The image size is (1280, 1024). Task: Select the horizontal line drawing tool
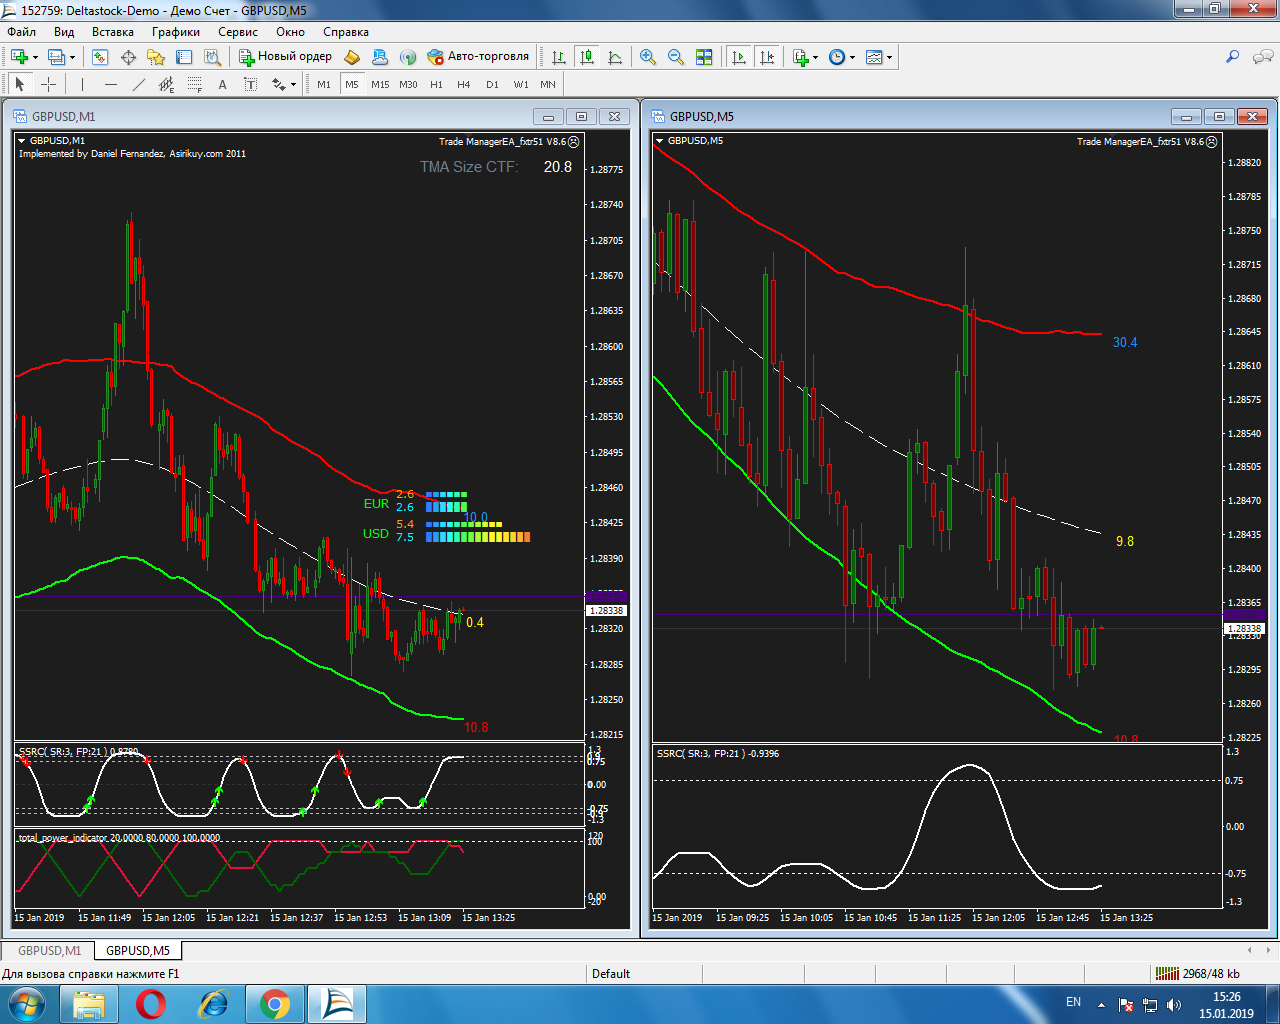[111, 84]
